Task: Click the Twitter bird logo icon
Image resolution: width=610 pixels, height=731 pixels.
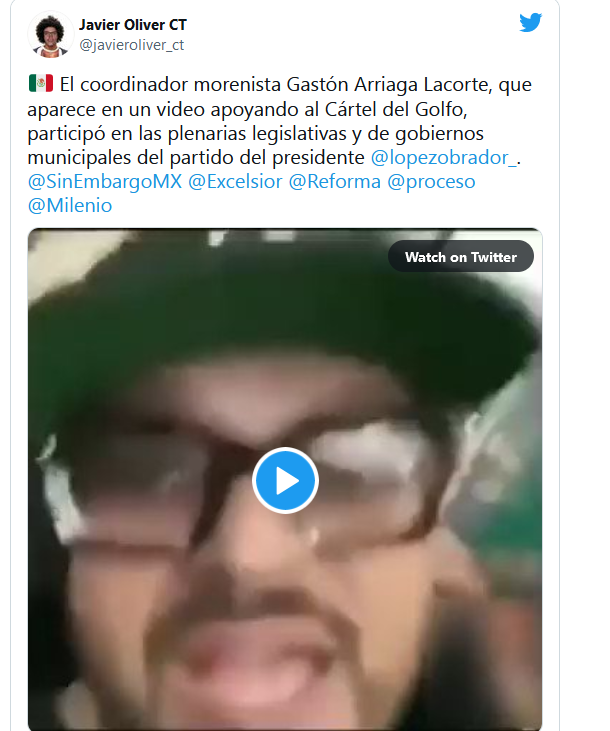Action: coord(530,22)
